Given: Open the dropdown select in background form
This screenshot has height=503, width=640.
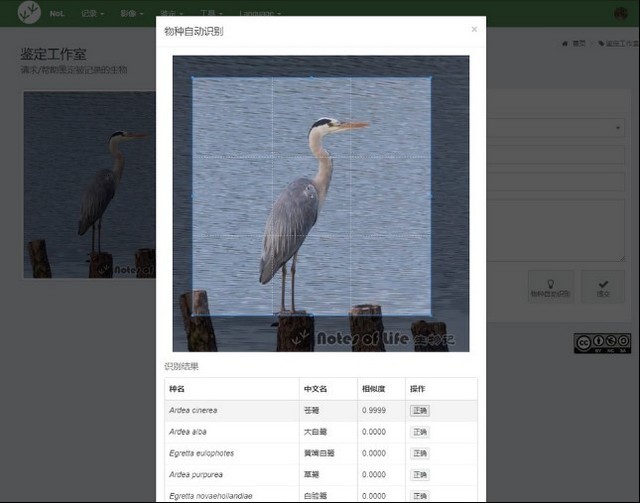Looking at the screenshot, I should click(x=555, y=128).
